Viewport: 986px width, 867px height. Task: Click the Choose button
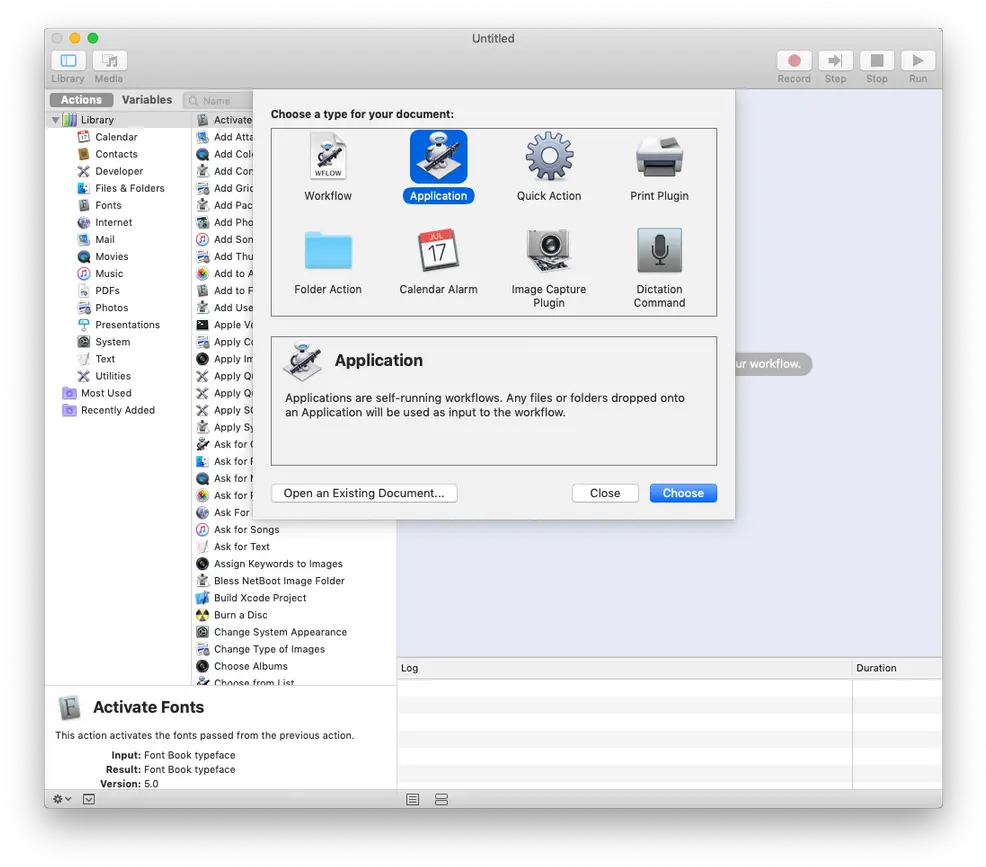(683, 493)
